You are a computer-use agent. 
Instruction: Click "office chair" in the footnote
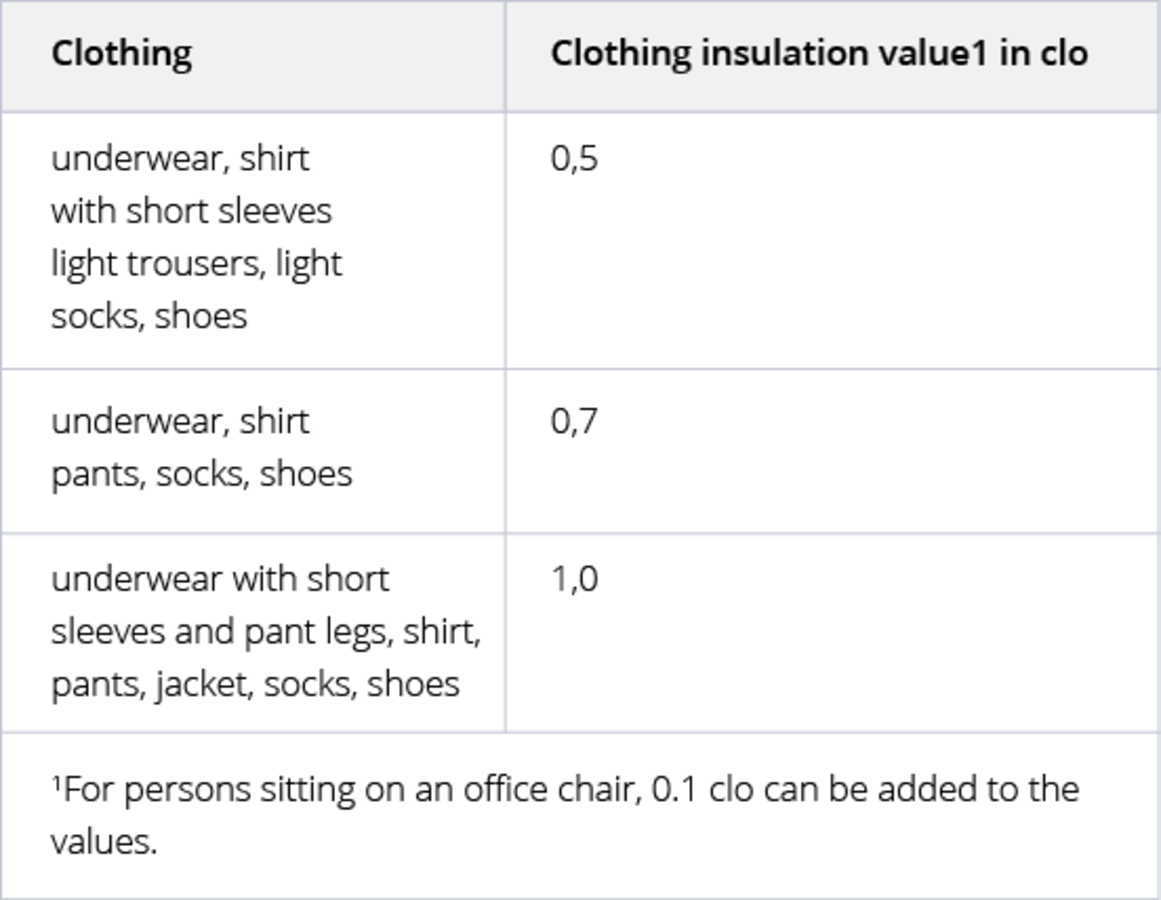[x=549, y=789]
